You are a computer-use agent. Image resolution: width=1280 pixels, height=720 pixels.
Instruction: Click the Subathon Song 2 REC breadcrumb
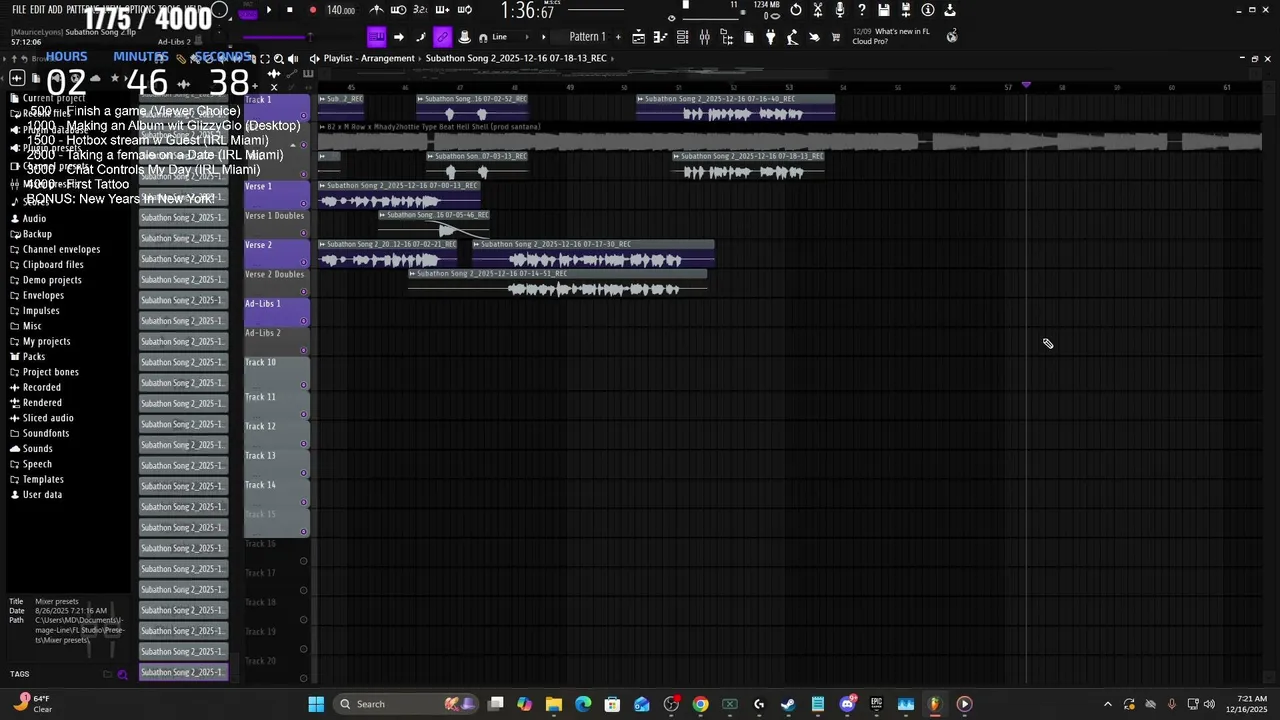516,58
